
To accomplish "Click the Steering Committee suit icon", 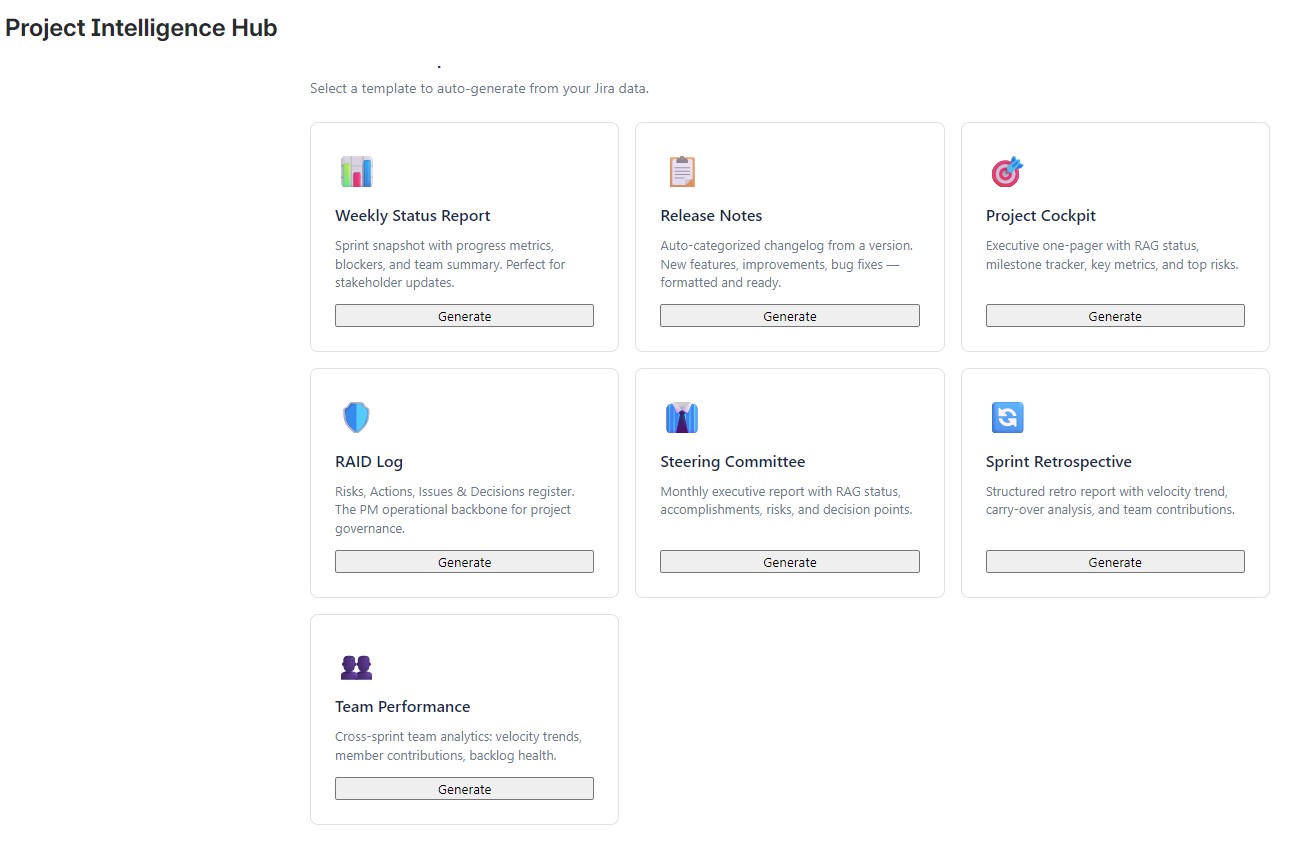I will point(681,417).
